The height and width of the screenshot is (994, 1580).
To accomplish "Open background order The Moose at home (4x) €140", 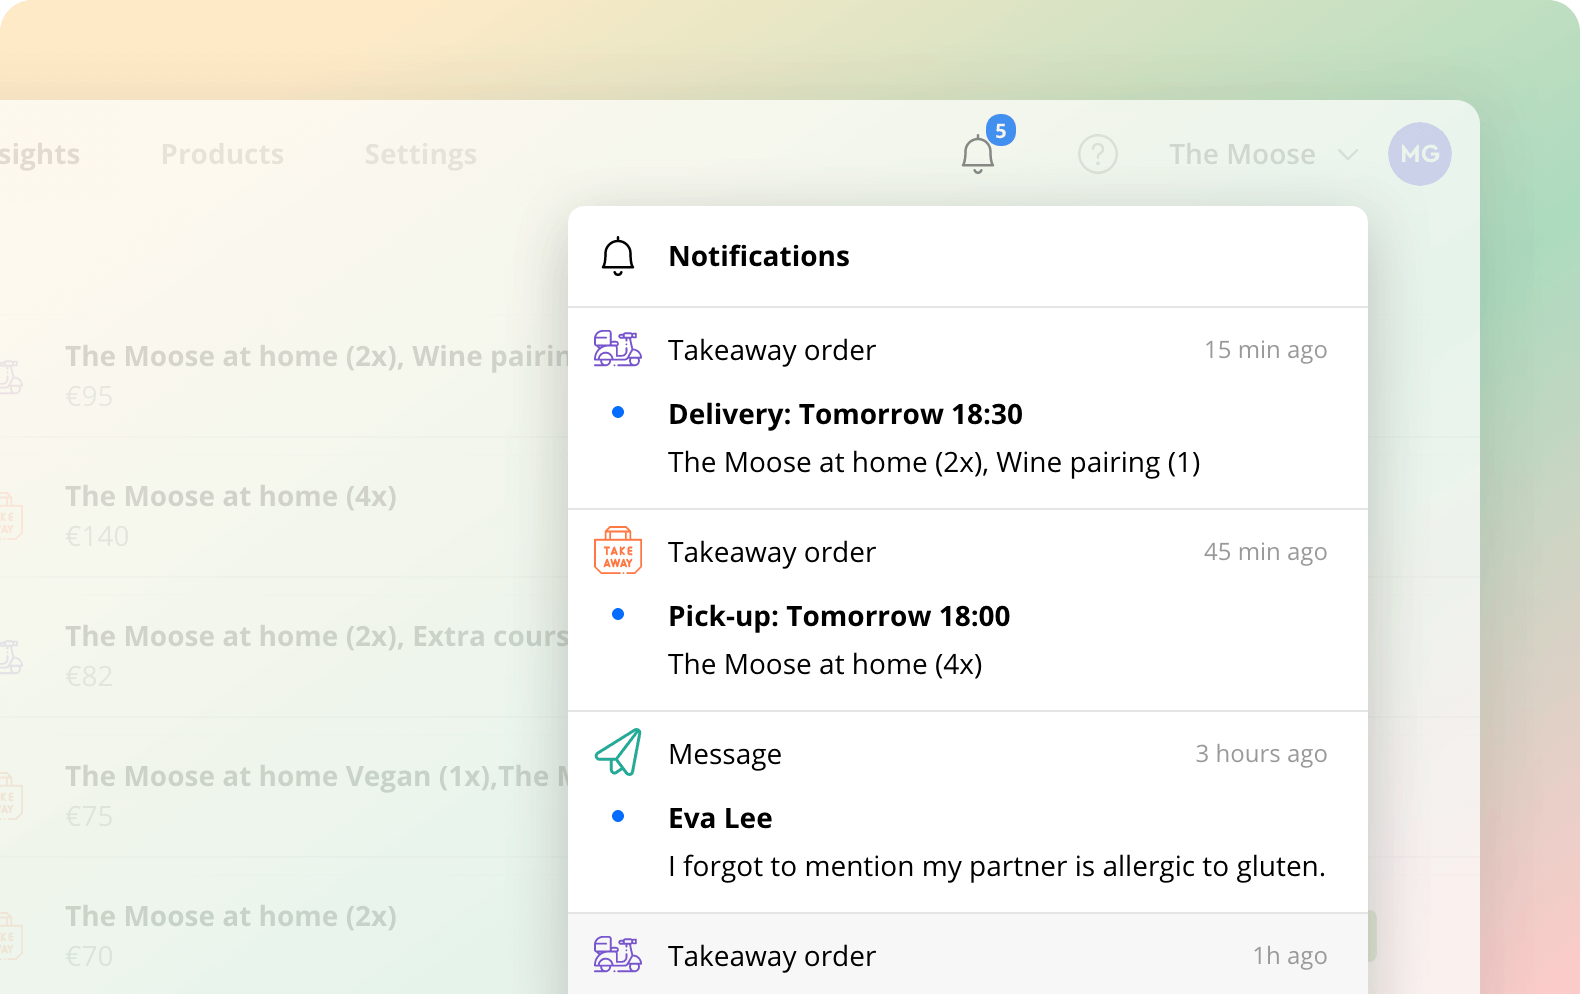I will pos(284,508).
